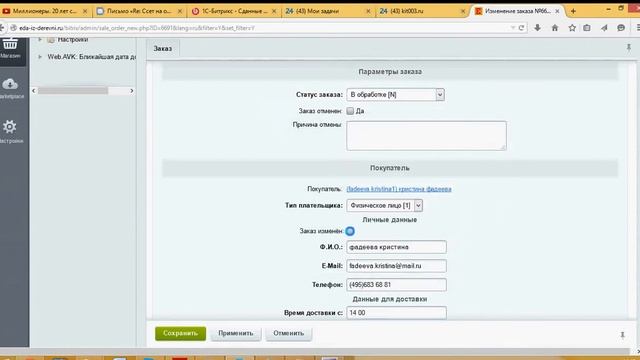The height and width of the screenshot is (360, 640).
Task: Click the browser back arrow button
Action: pos(2,28)
